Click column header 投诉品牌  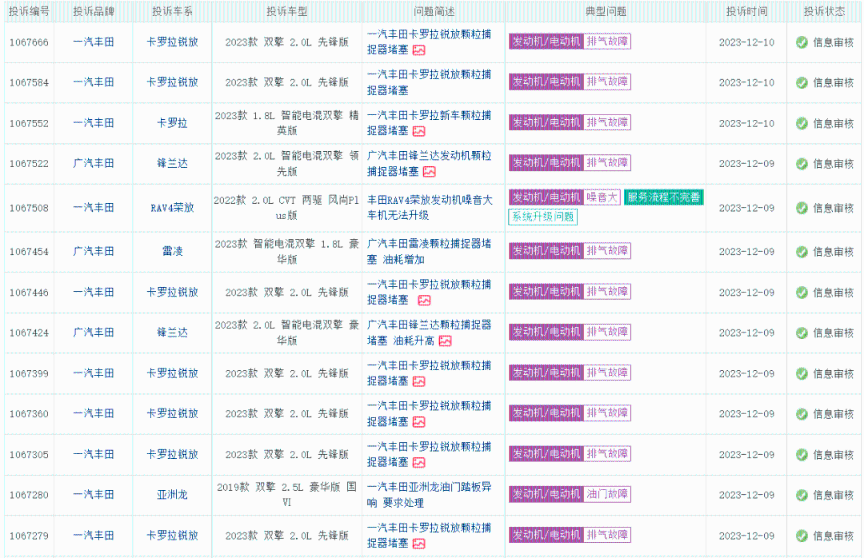(94, 11)
